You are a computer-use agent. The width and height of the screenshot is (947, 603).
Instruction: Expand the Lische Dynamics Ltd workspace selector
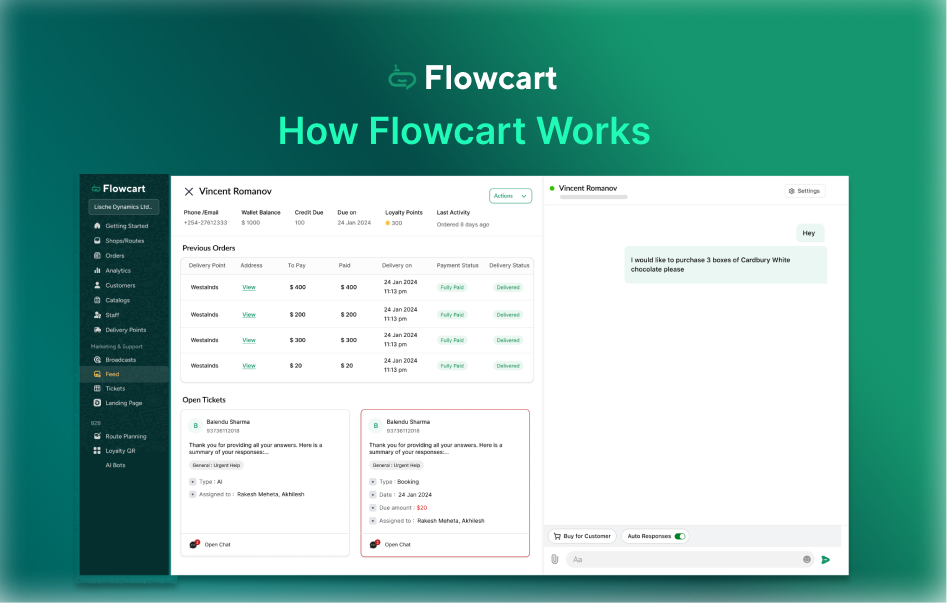tap(123, 206)
